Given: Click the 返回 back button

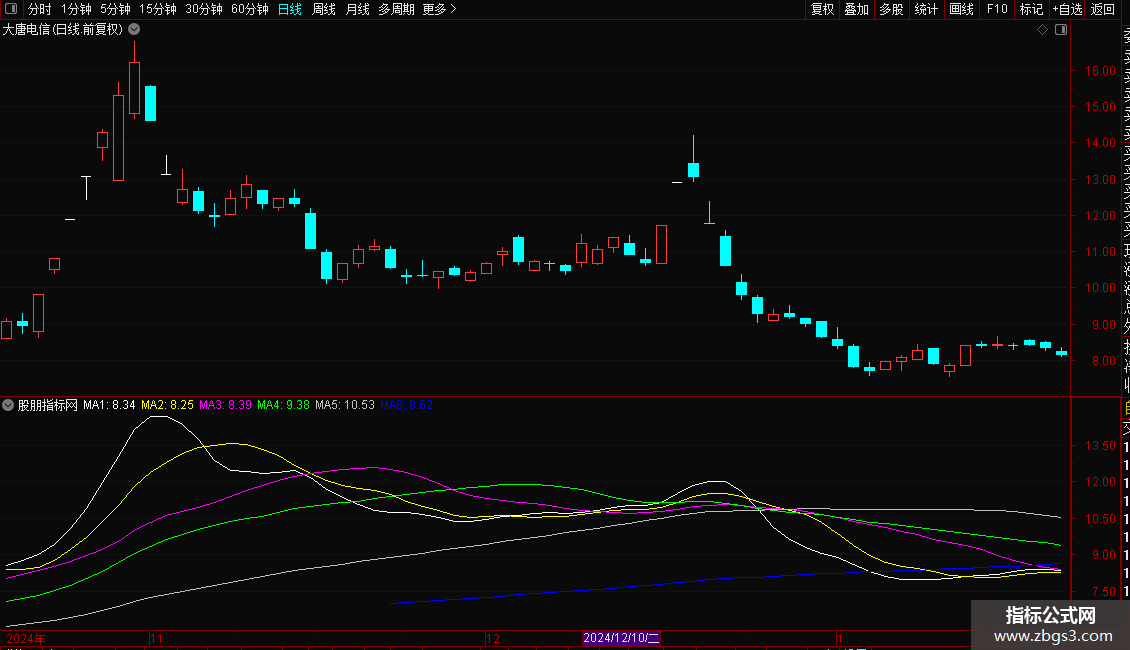Looking at the screenshot, I should coord(1103,9).
